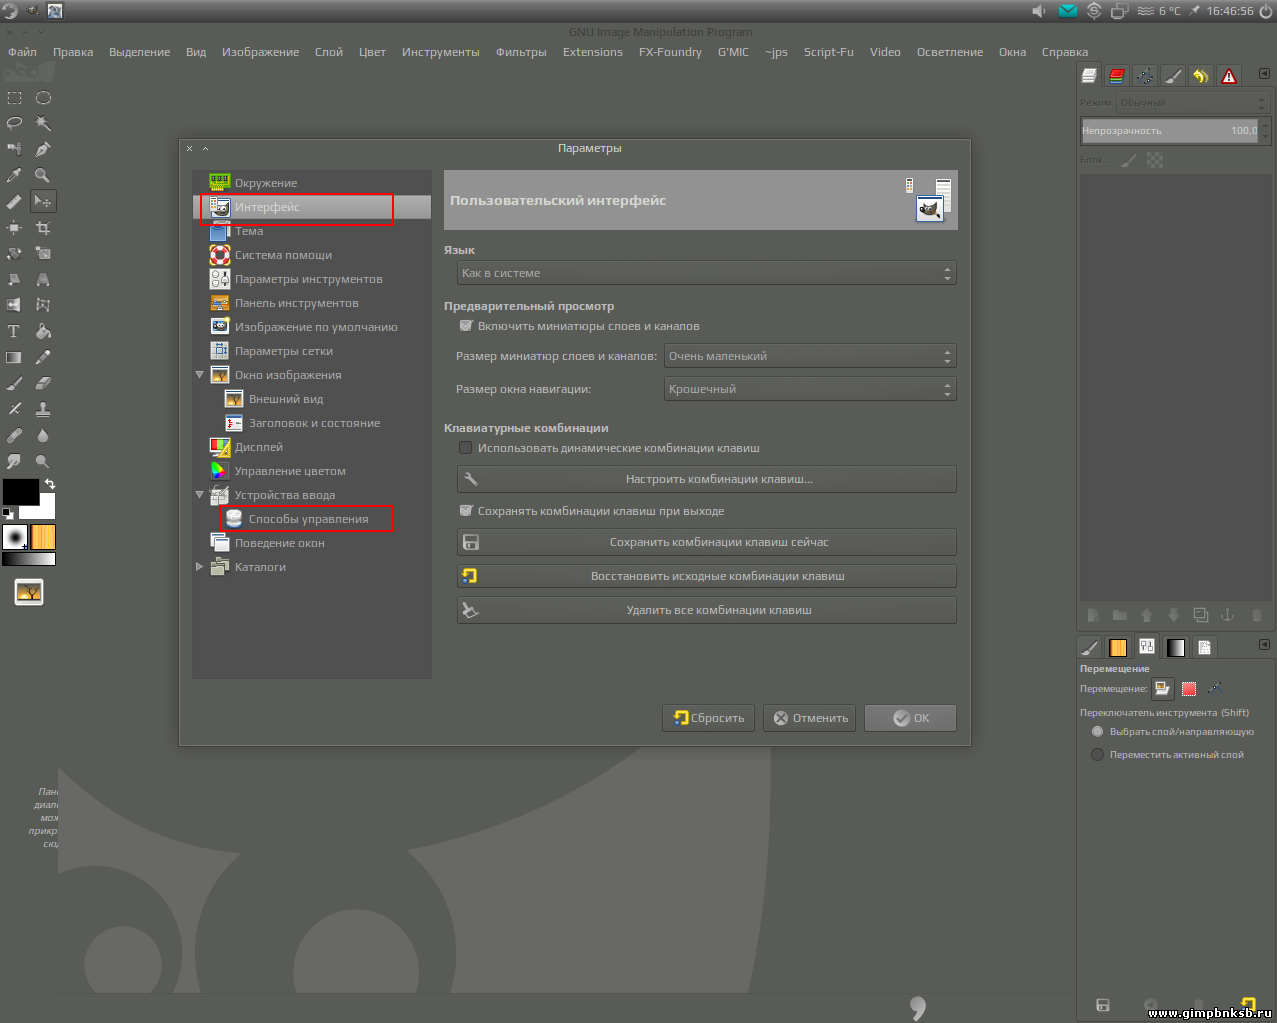Collapse the 'Устройства ввода' tree node

(199, 495)
